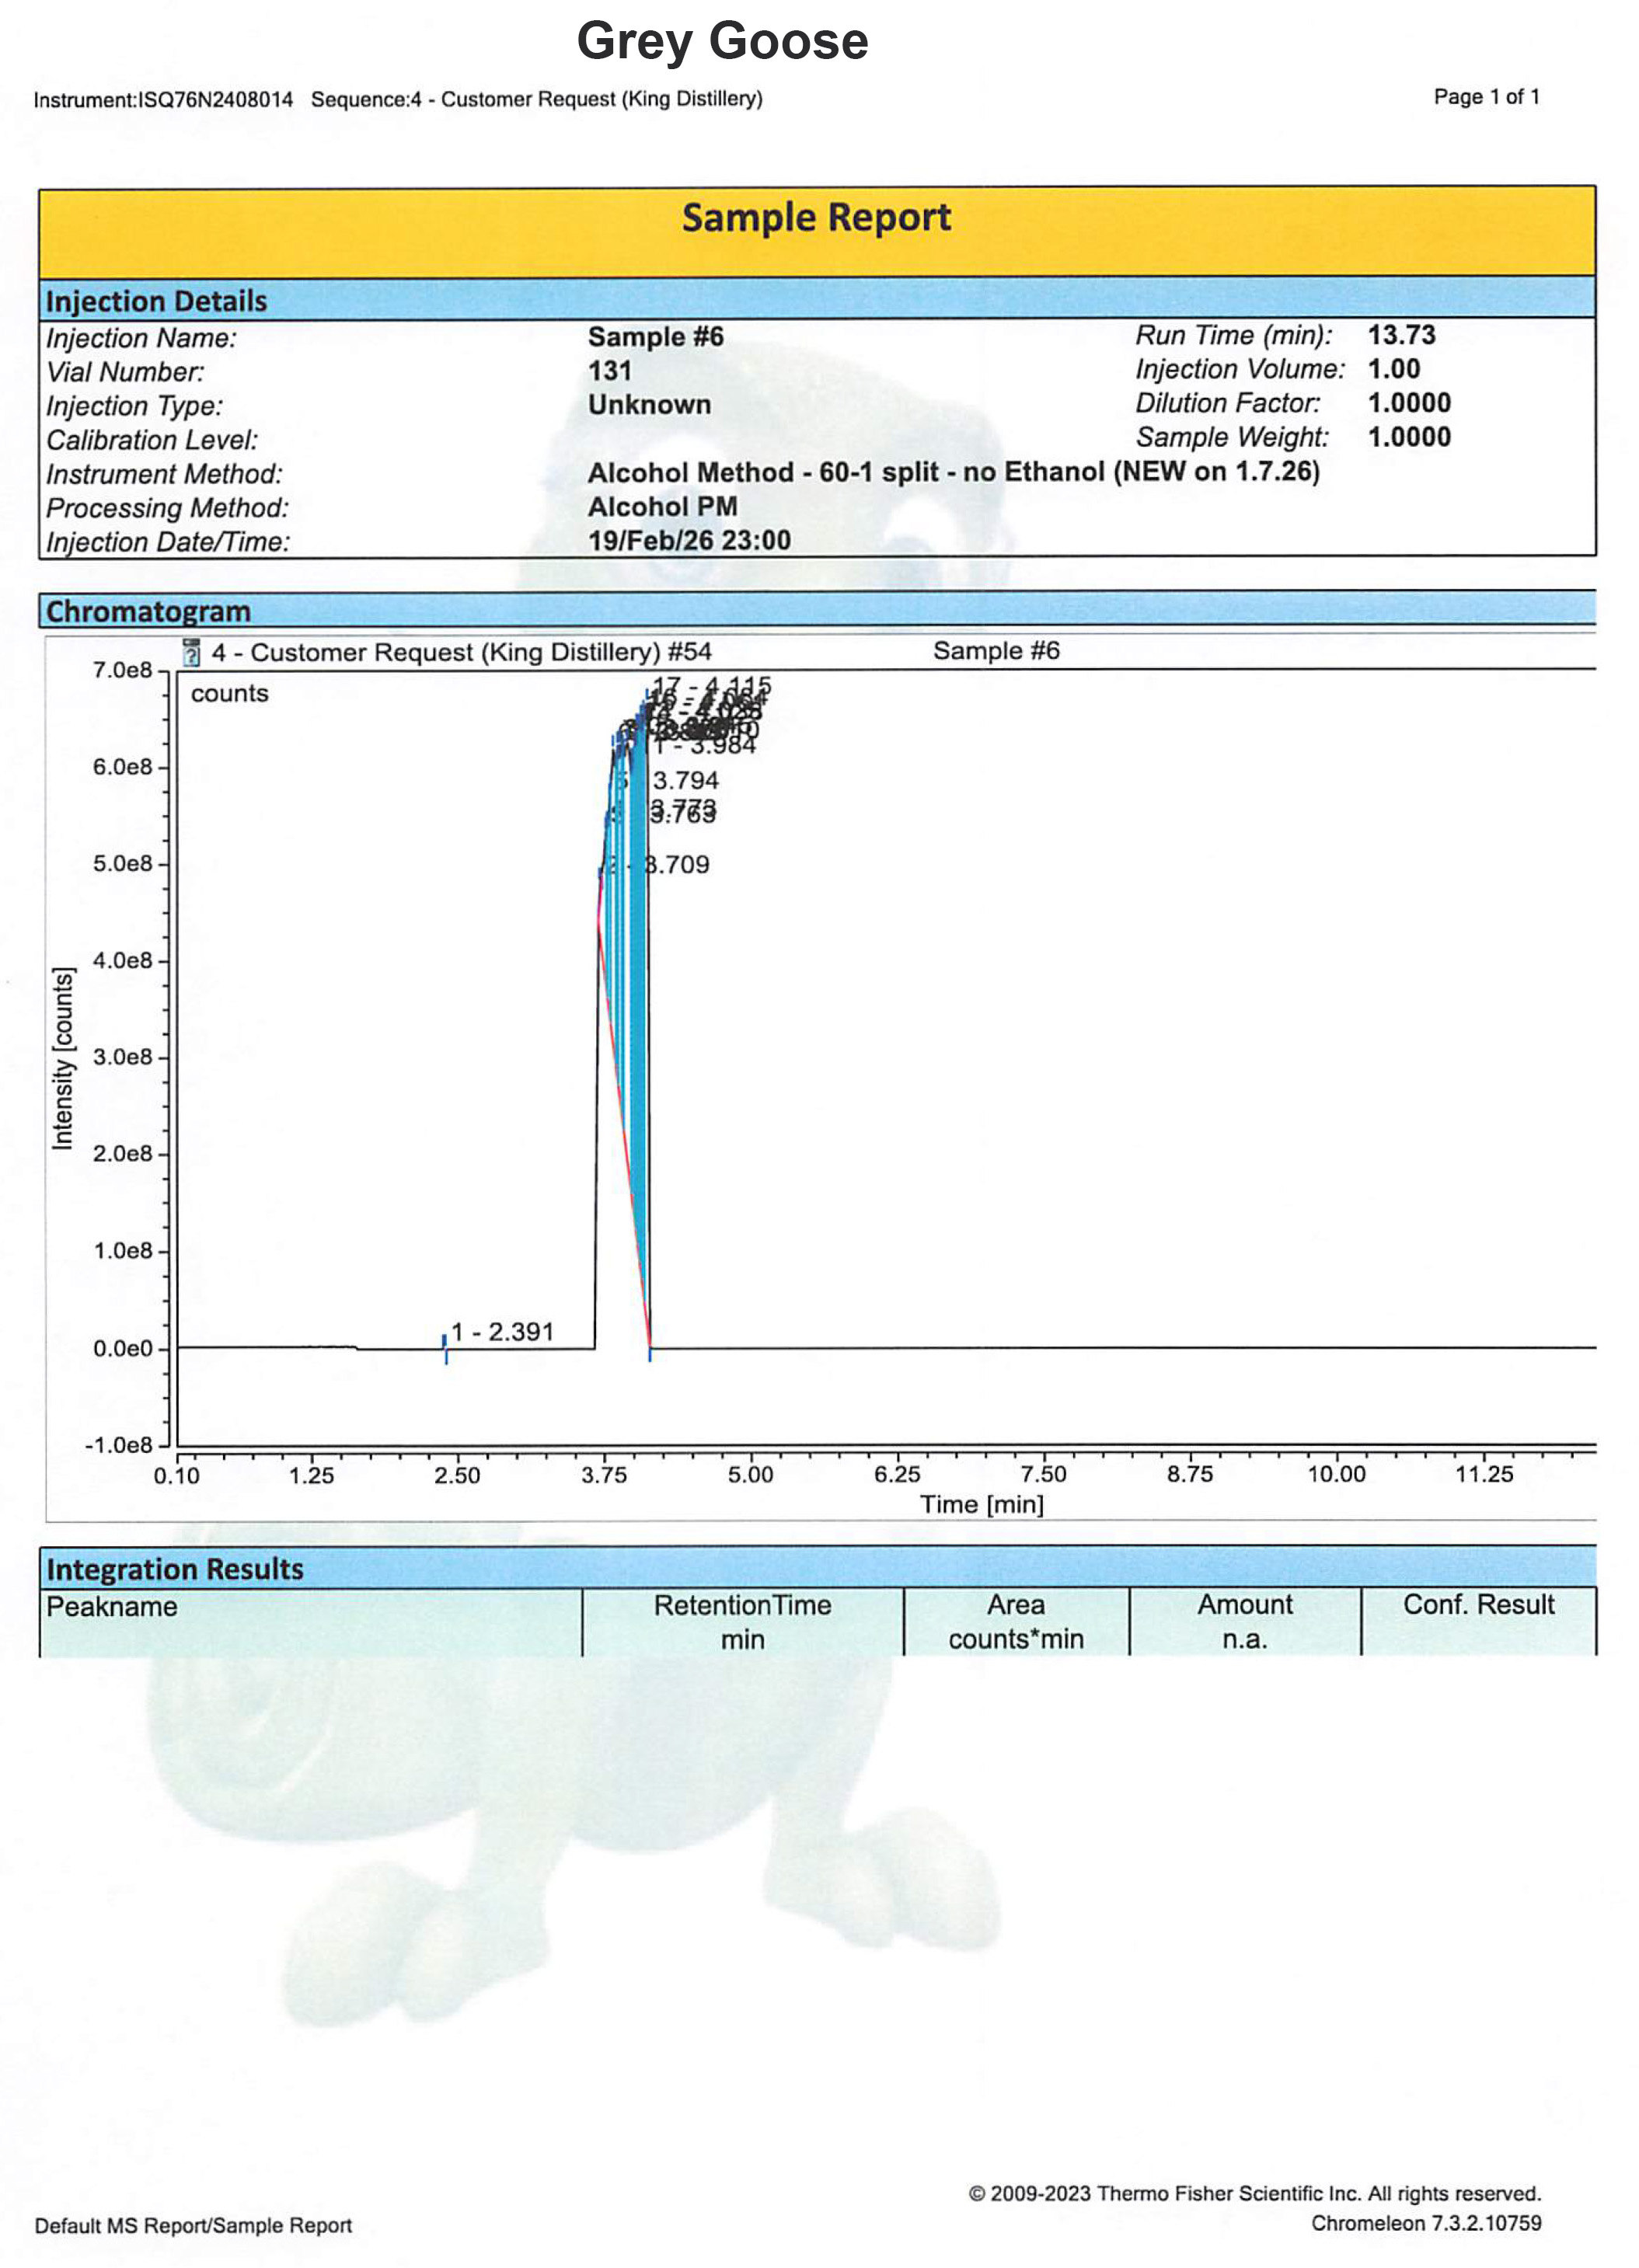Select the 'Sample Report' yellow header
This screenshot has height=2268, width=1639.
pyautogui.click(x=816, y=231)
